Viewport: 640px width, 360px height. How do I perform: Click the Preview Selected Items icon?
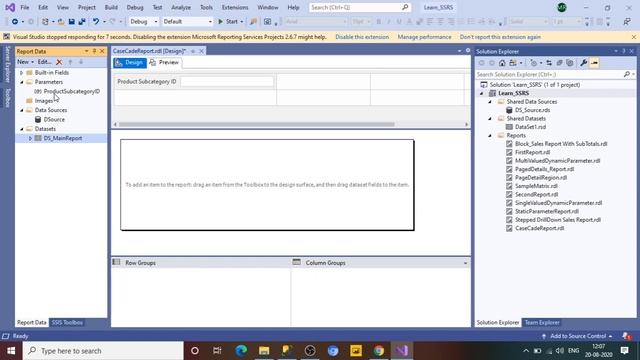click(x=594, y=63)
